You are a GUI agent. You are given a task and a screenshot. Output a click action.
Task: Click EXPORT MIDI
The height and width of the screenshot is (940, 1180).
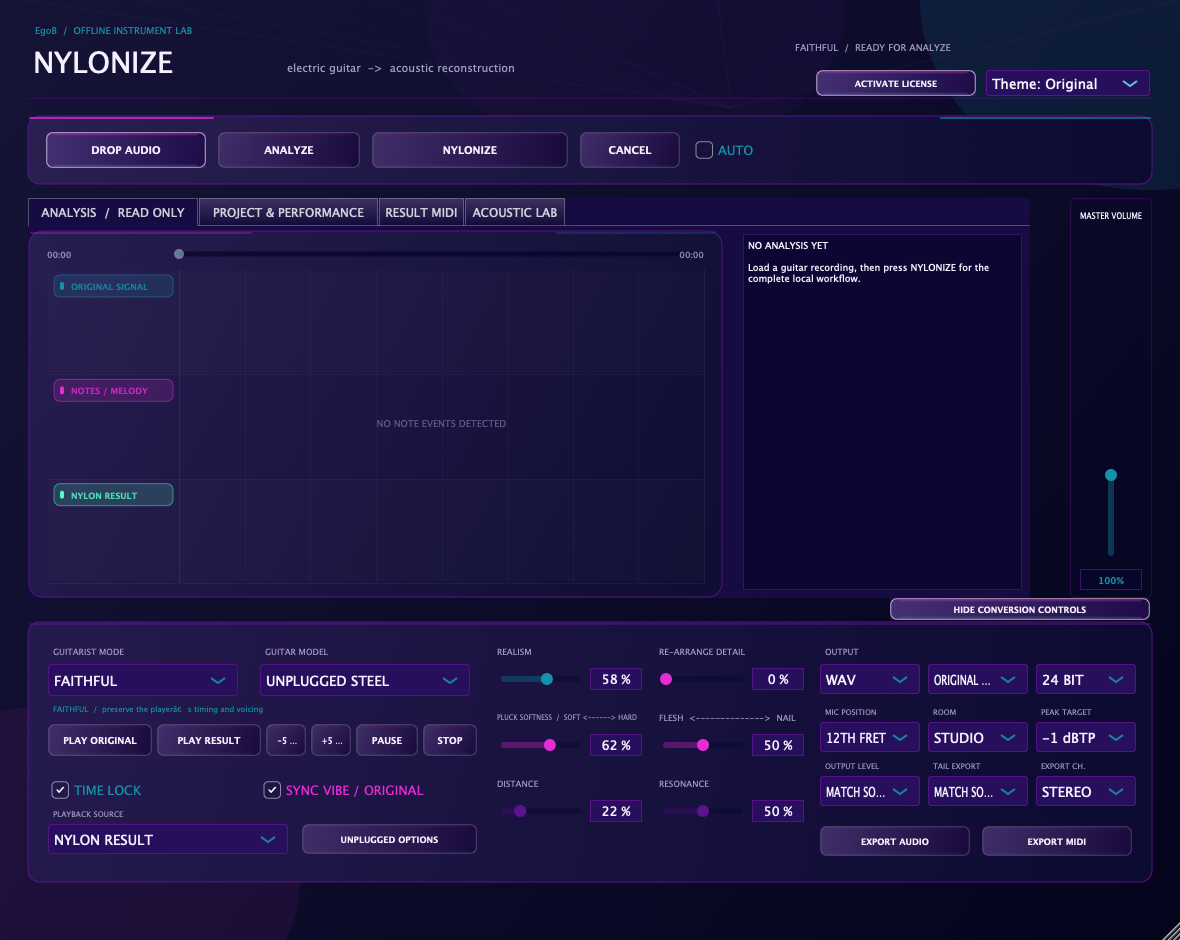click(1057, 841)
